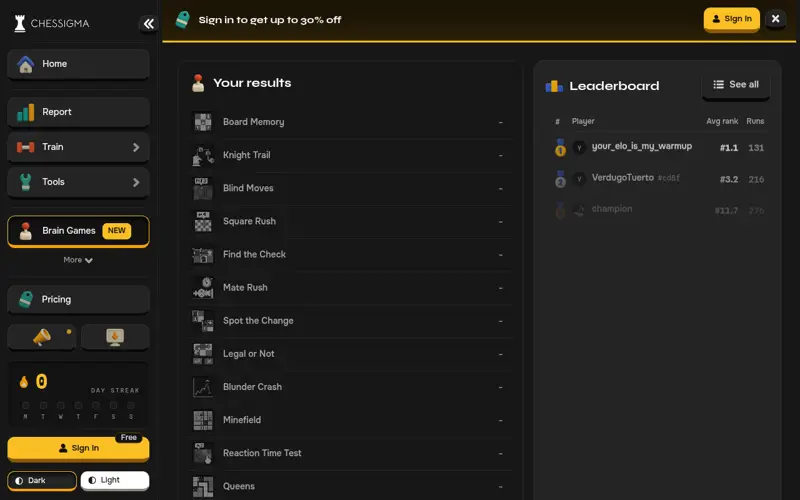The image size is (800, 500).
Task: Click the Board Memory game icon
Action: point(203,122)
